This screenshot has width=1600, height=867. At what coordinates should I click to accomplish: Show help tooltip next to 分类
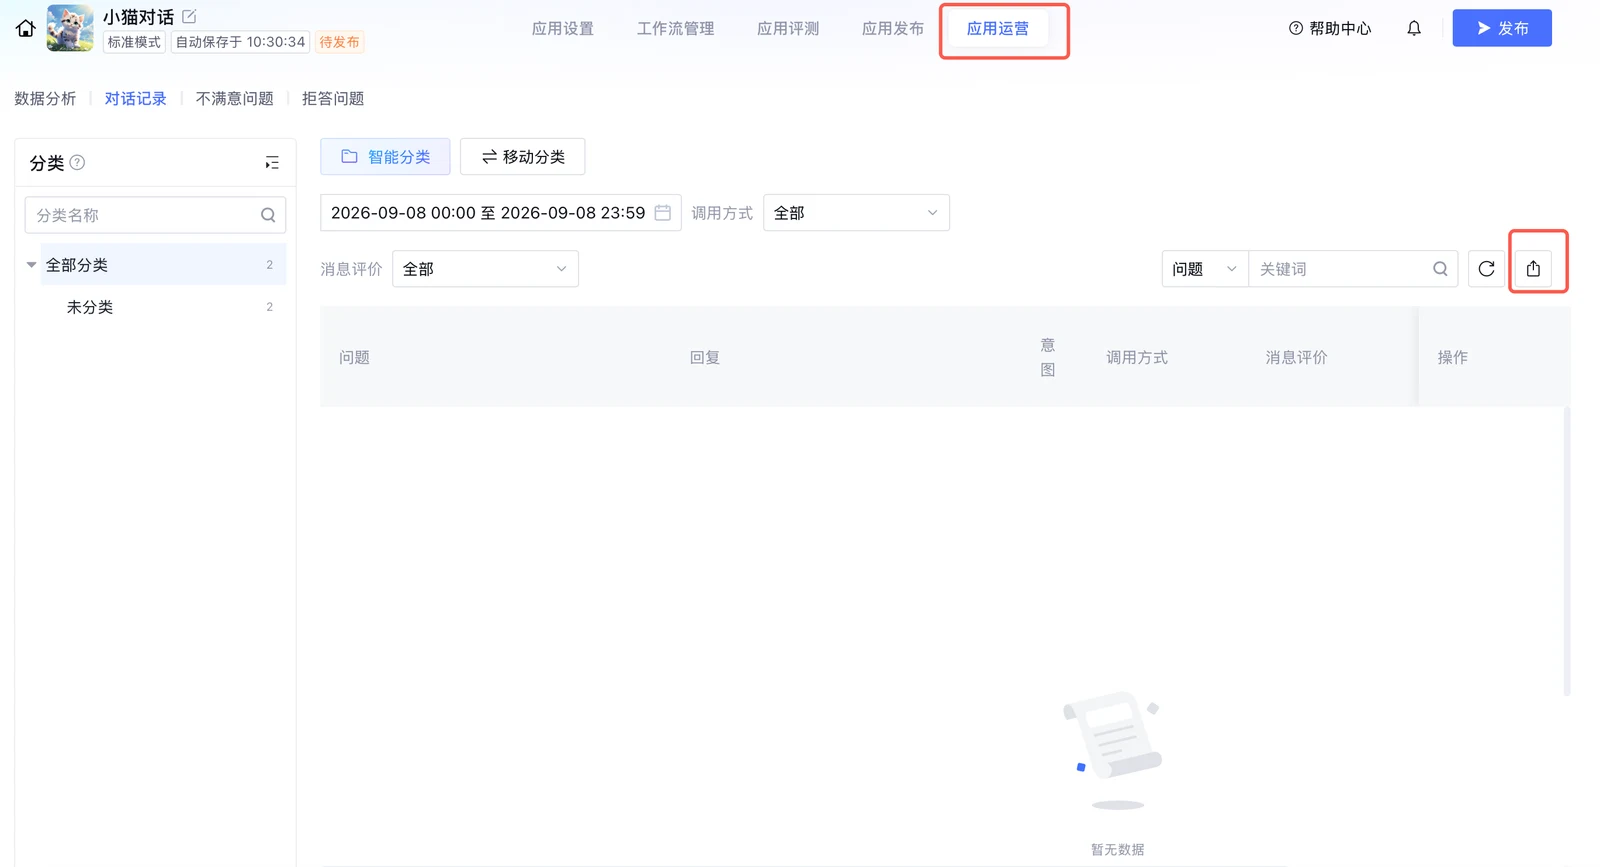[77, 162]
